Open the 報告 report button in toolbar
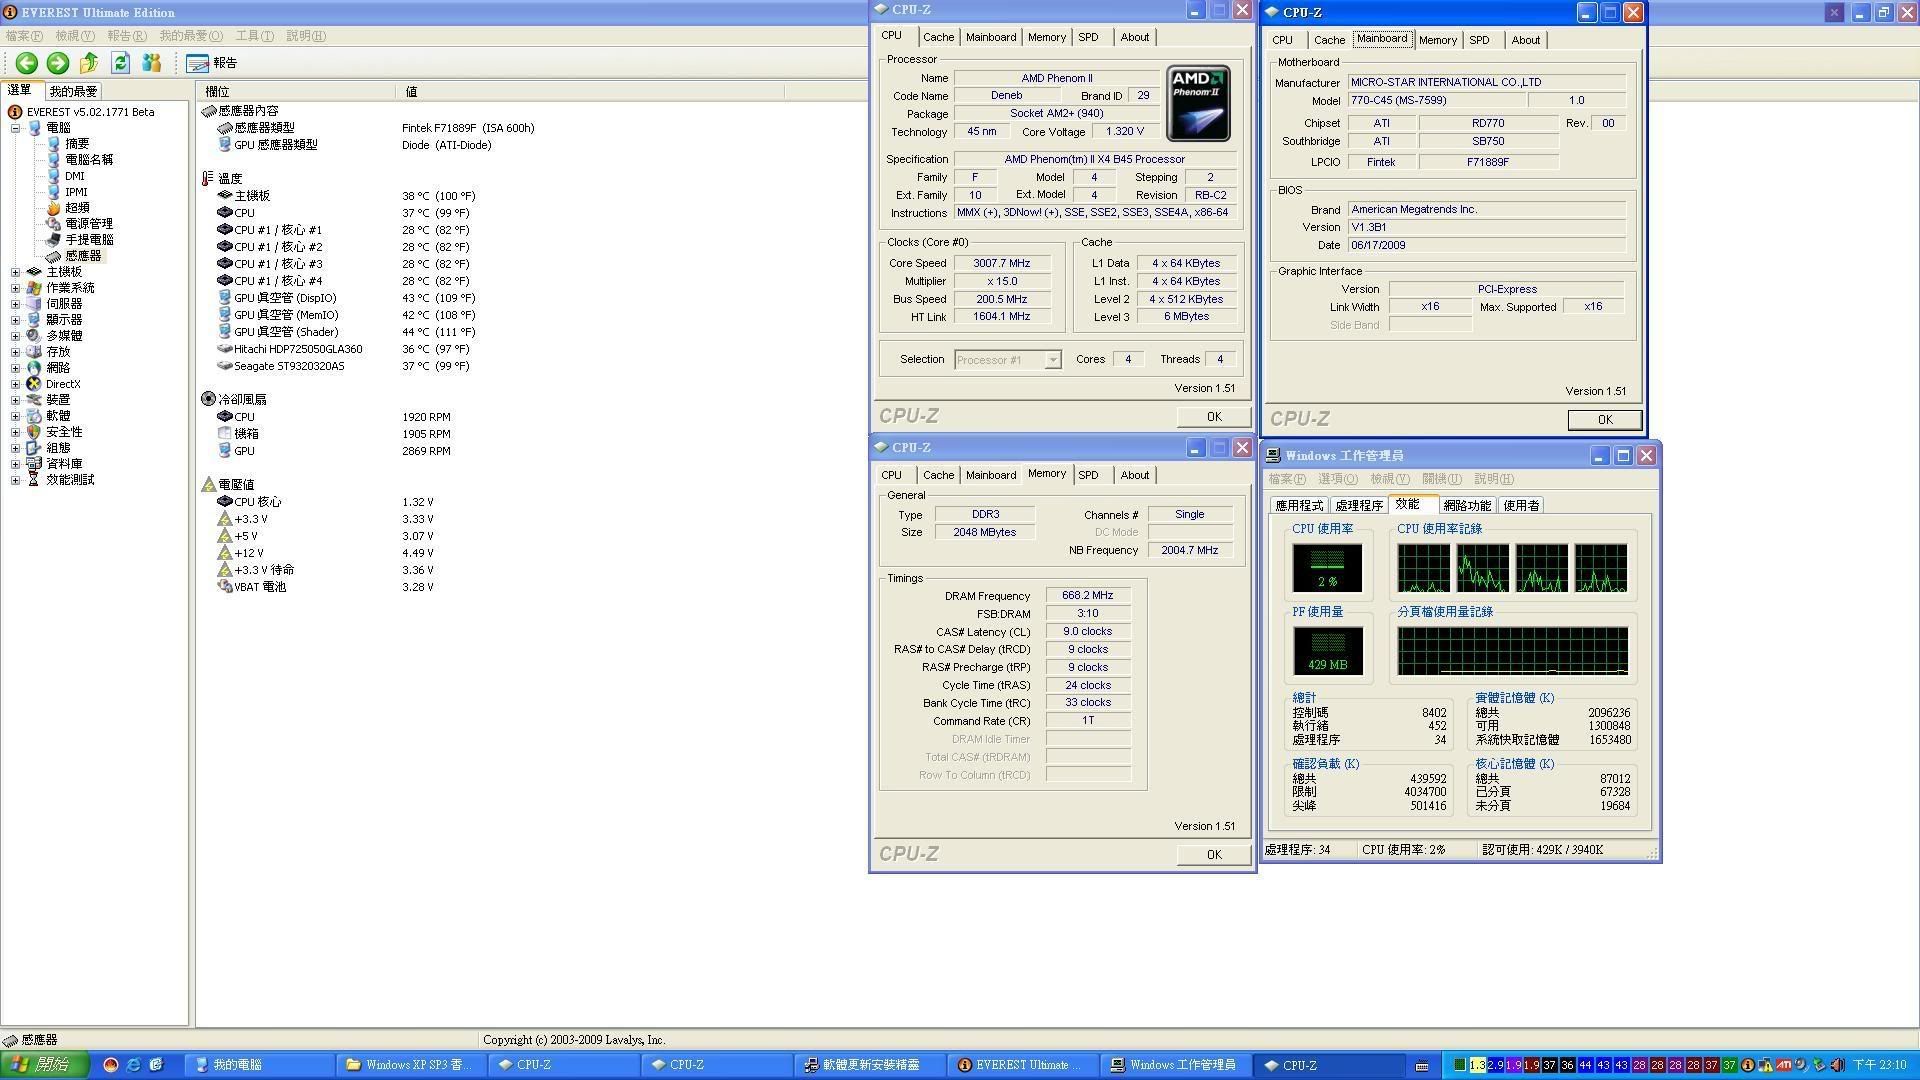Viewport: 1920px width, 1080px height. (212, 63)
